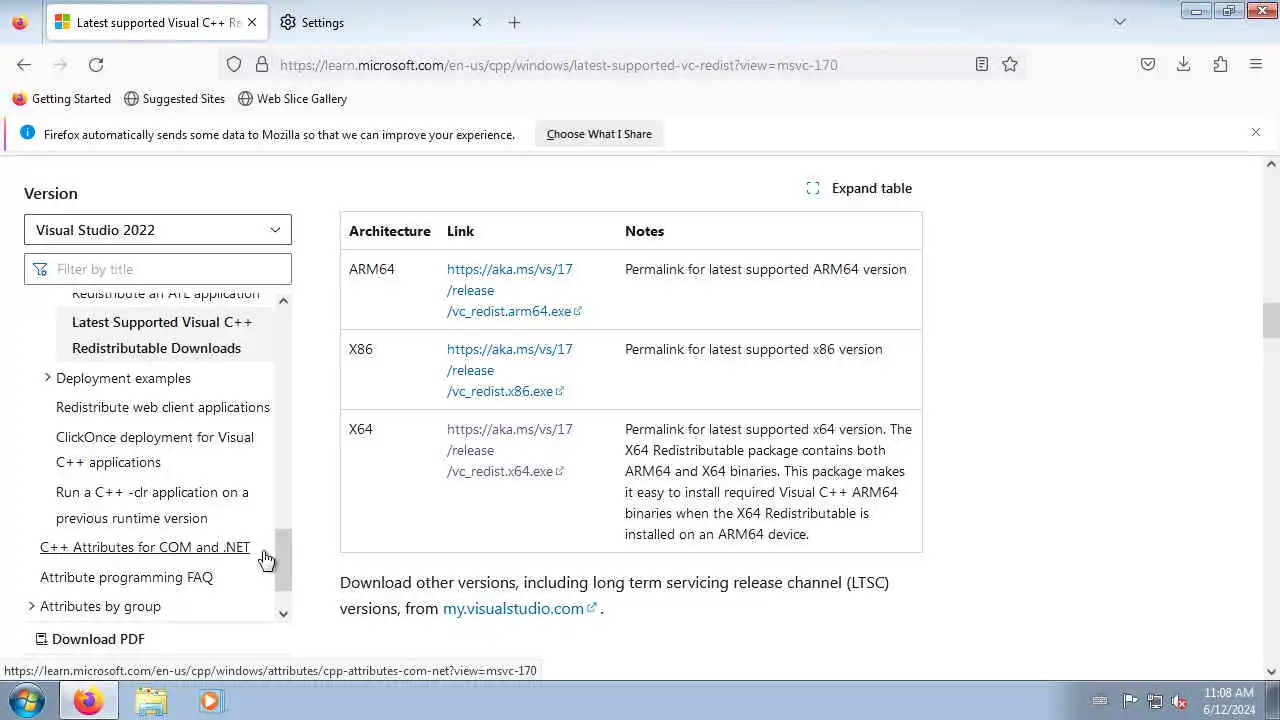Click the X64 architecture cell

tap(361, 429)
